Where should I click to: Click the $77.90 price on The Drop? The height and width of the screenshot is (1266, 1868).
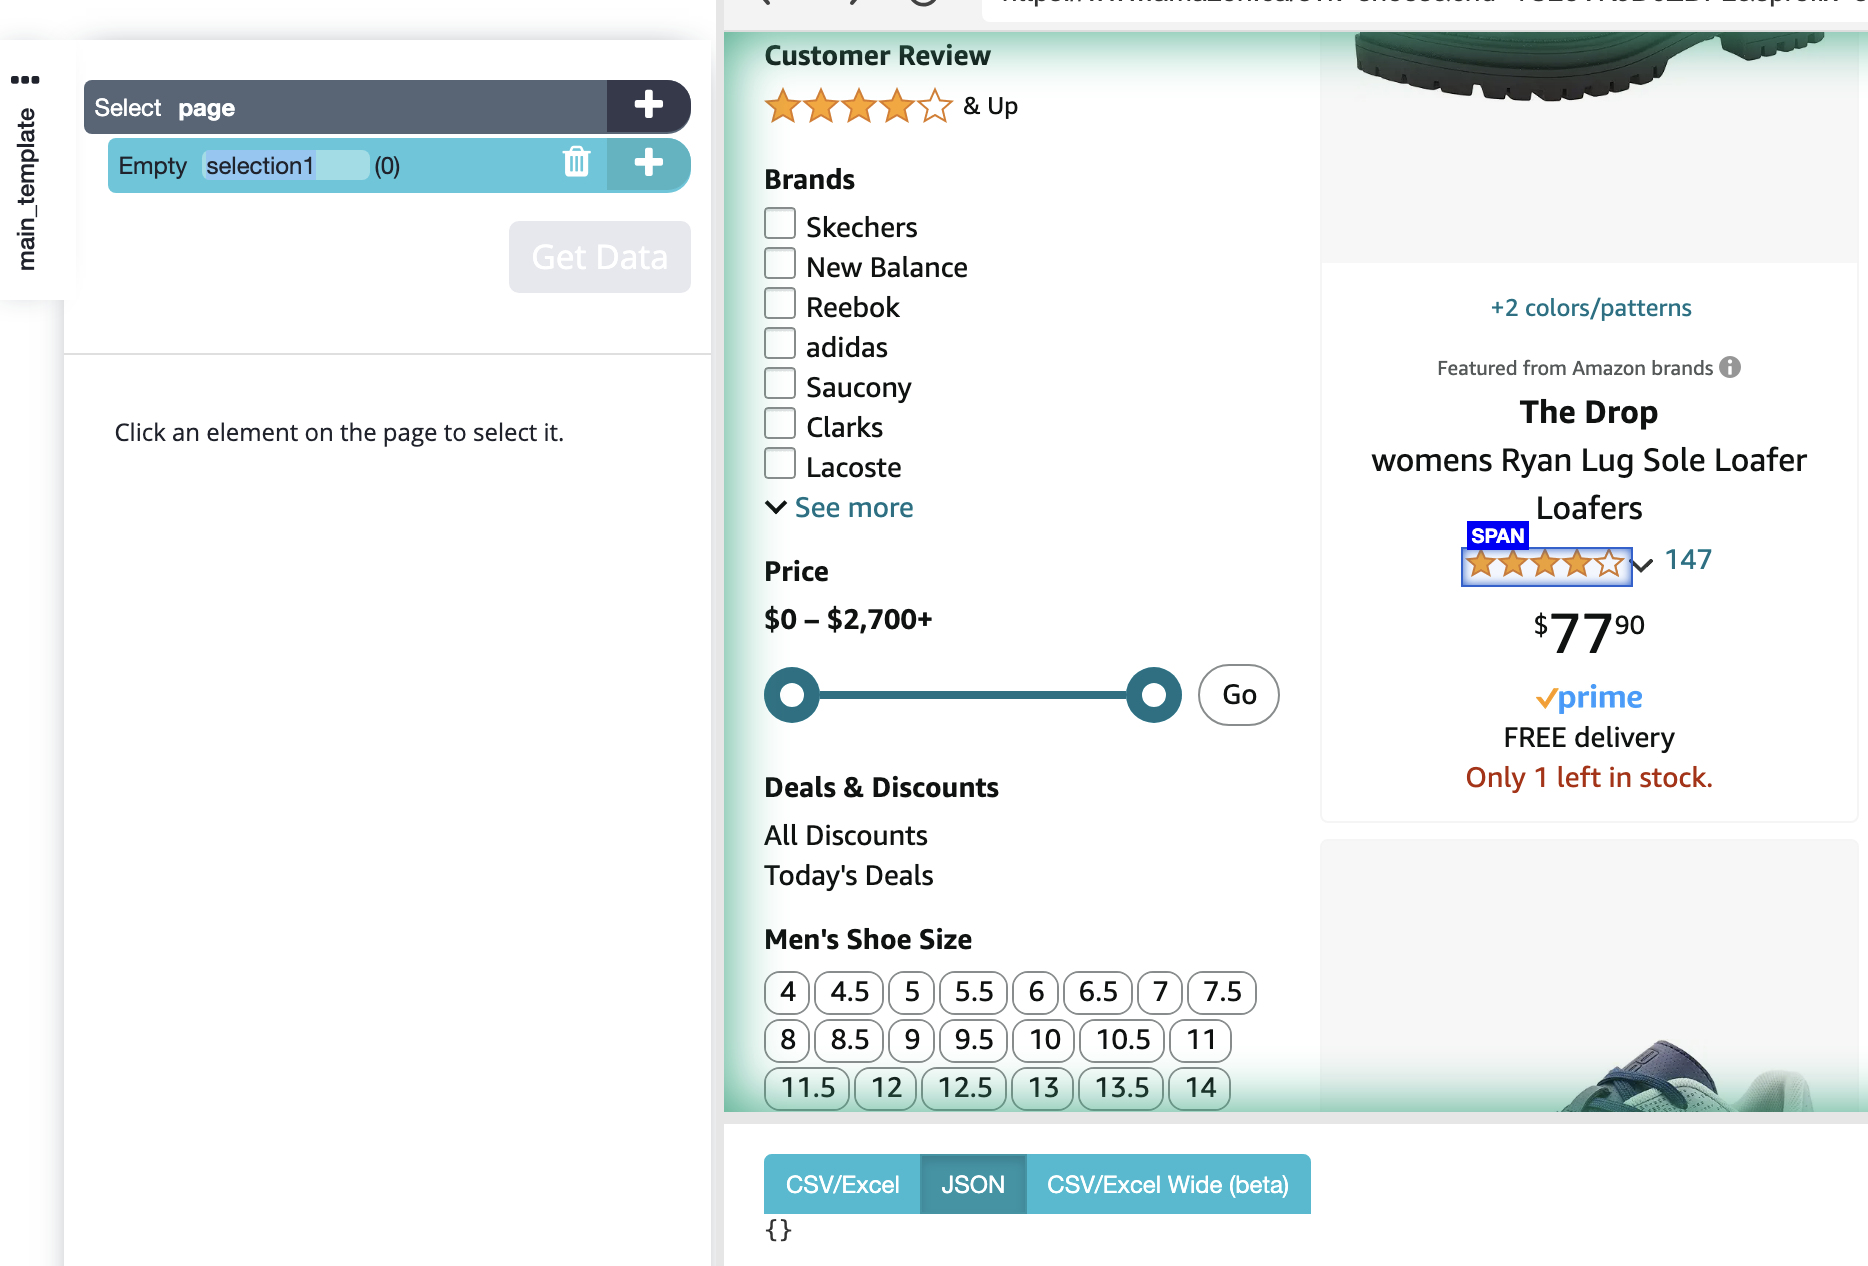[x=1589, y=632]
